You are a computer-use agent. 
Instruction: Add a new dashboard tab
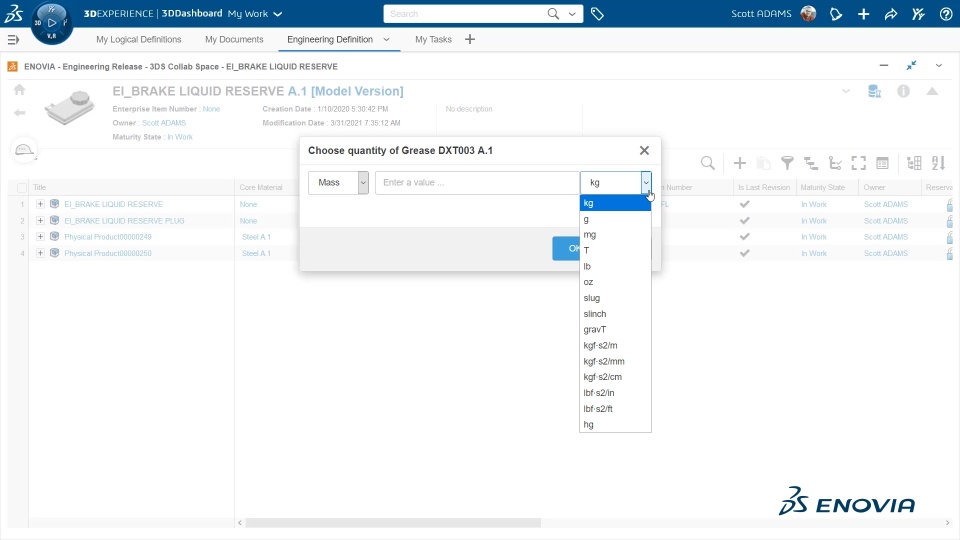(470, 39)
